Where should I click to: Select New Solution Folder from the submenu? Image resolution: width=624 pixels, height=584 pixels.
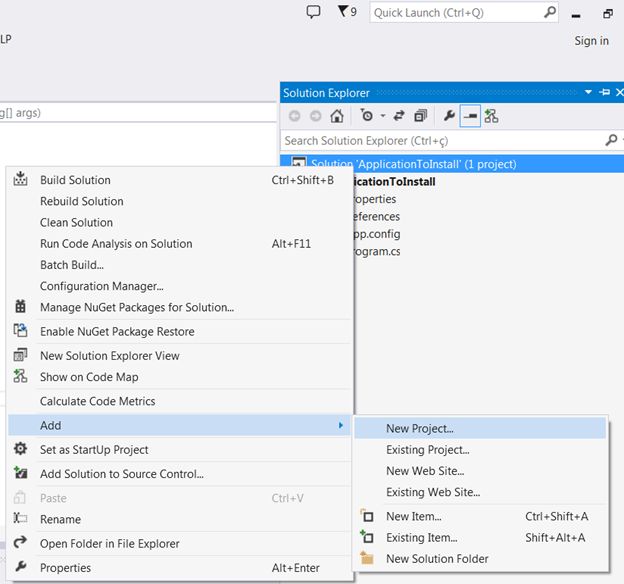point(437,559)
